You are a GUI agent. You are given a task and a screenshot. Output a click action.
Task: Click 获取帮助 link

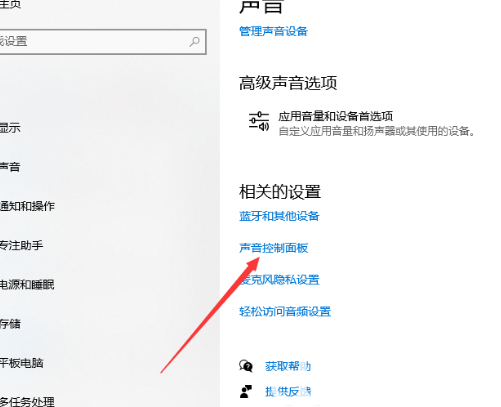(x=288, y=366)
